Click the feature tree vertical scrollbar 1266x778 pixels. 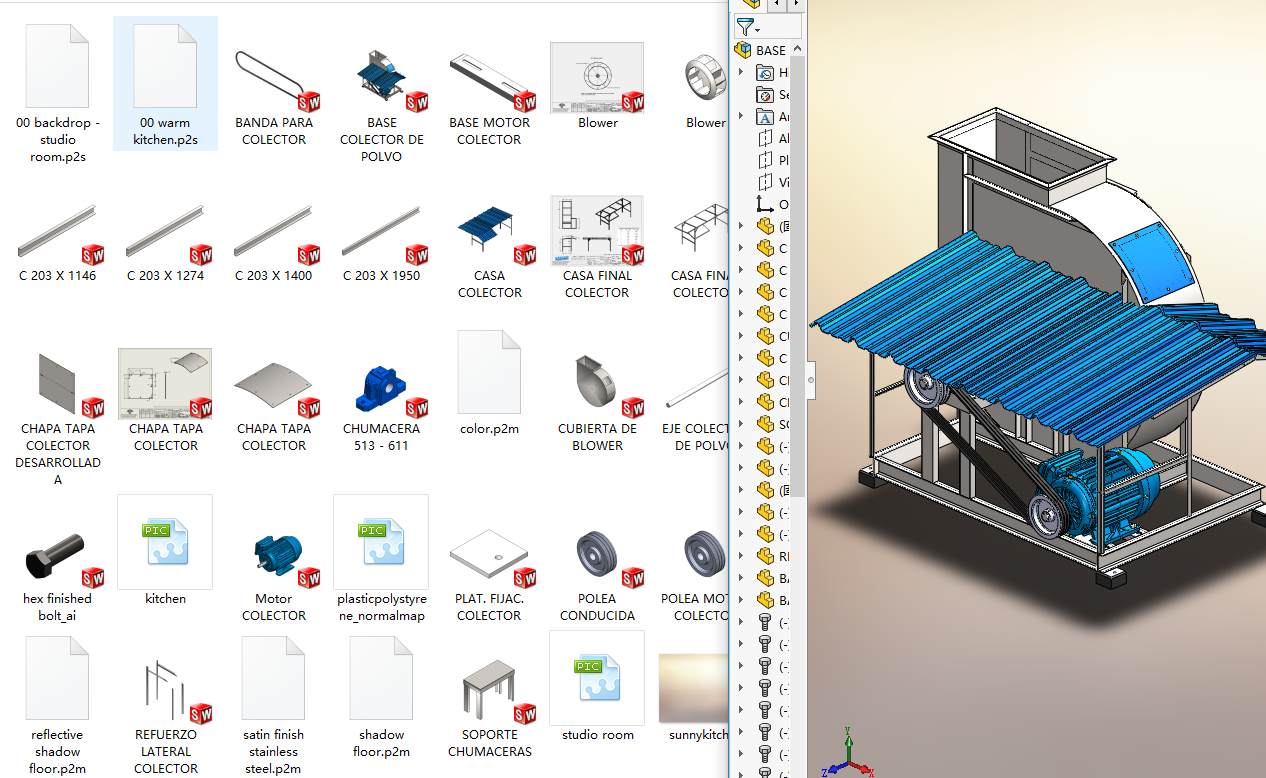pyautogui.click(x=798, y=300)
